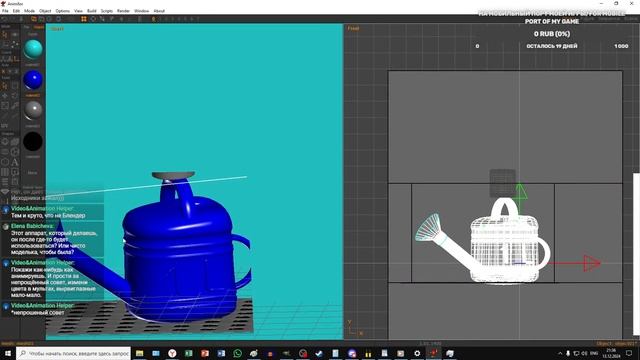Select the Move tool in the left toolbar
Image resolution: width=640 pixels, height=360 pixels.
(x=4, y=96)
